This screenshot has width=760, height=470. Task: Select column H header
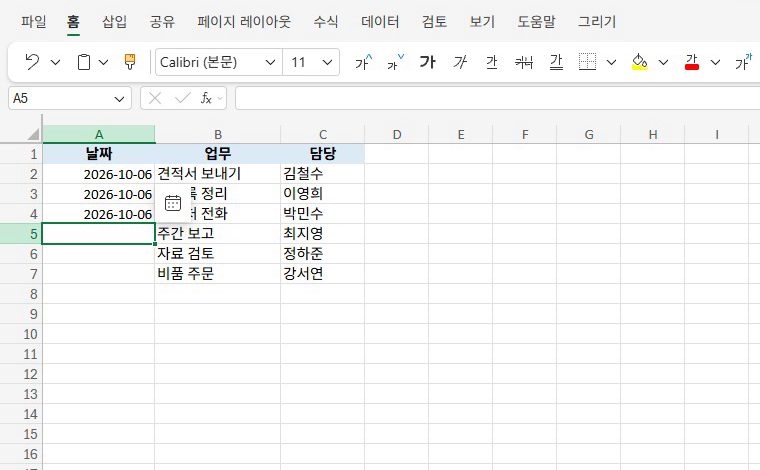[653, 134]
